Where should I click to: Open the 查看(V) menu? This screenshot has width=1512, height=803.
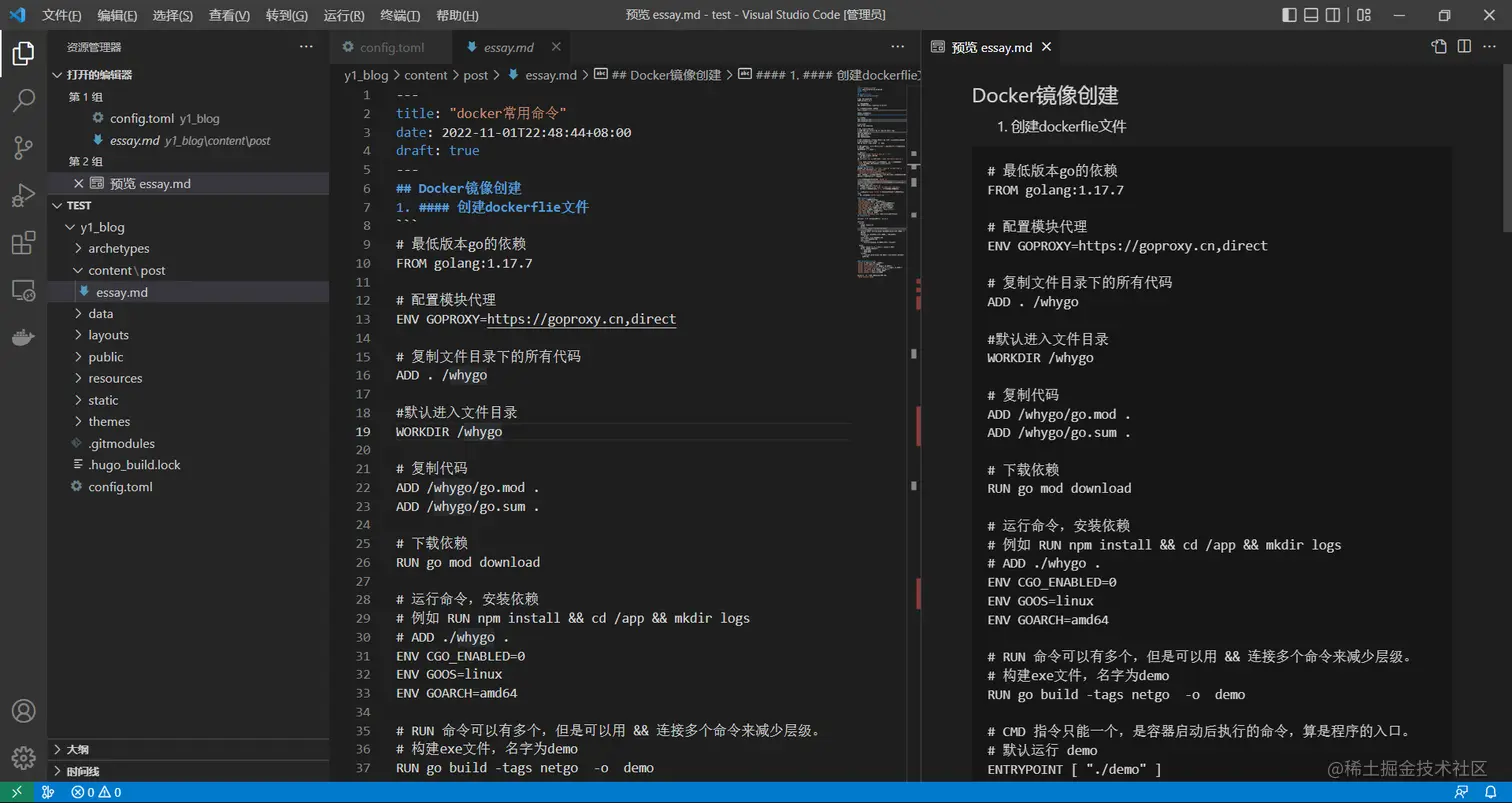coord(229,15)
